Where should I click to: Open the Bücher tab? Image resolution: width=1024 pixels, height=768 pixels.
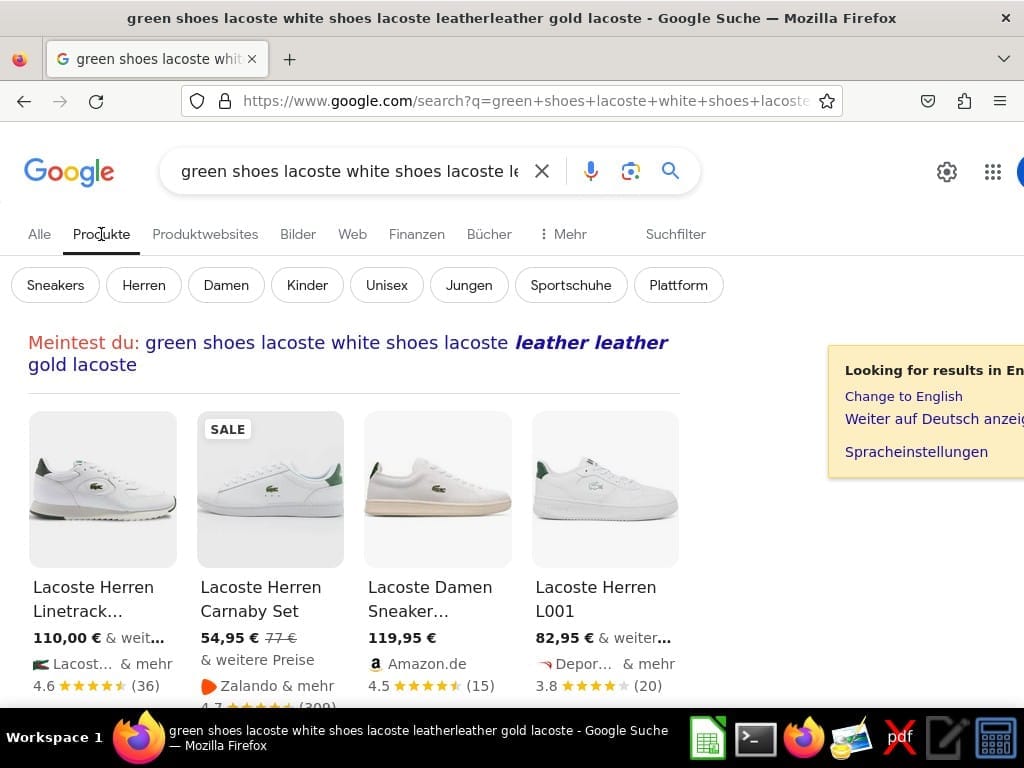click(489, 234)
